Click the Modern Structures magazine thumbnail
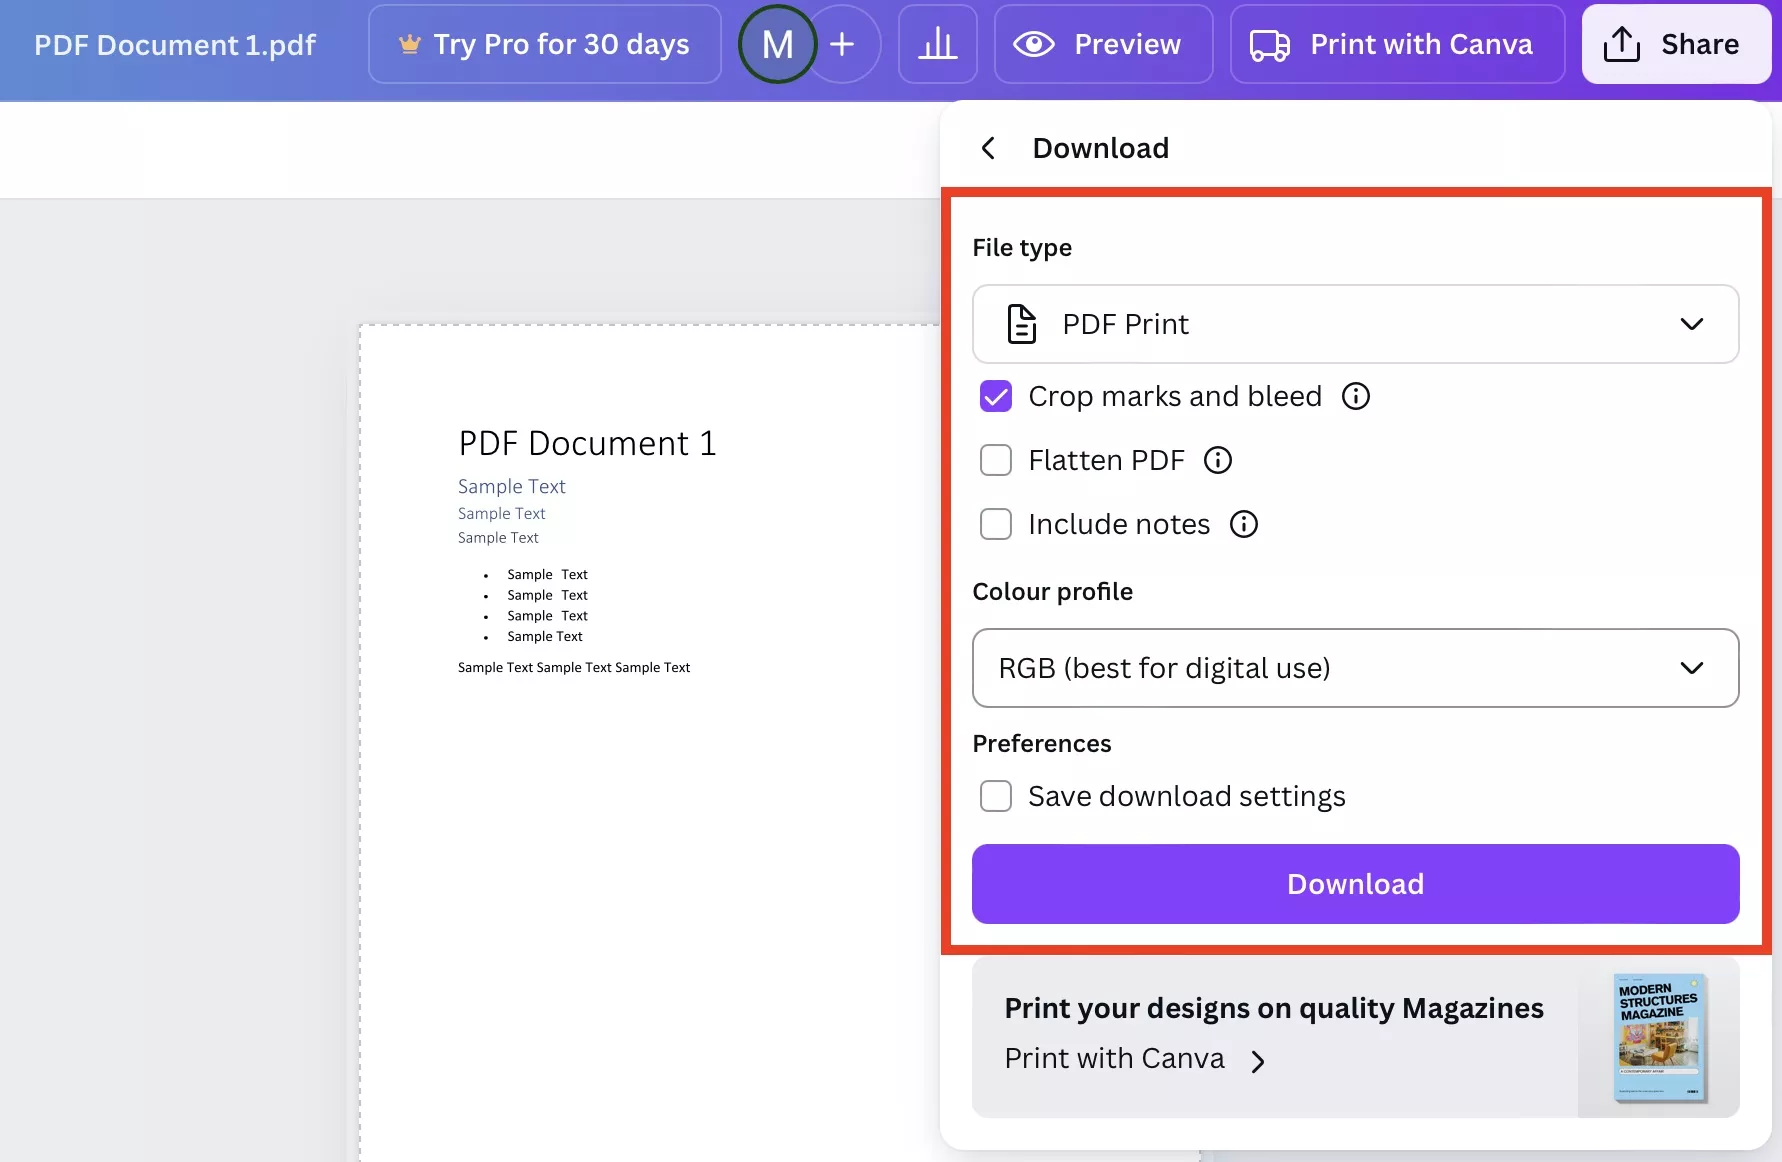The image size is (1782, 1162). (1659, 1038)
